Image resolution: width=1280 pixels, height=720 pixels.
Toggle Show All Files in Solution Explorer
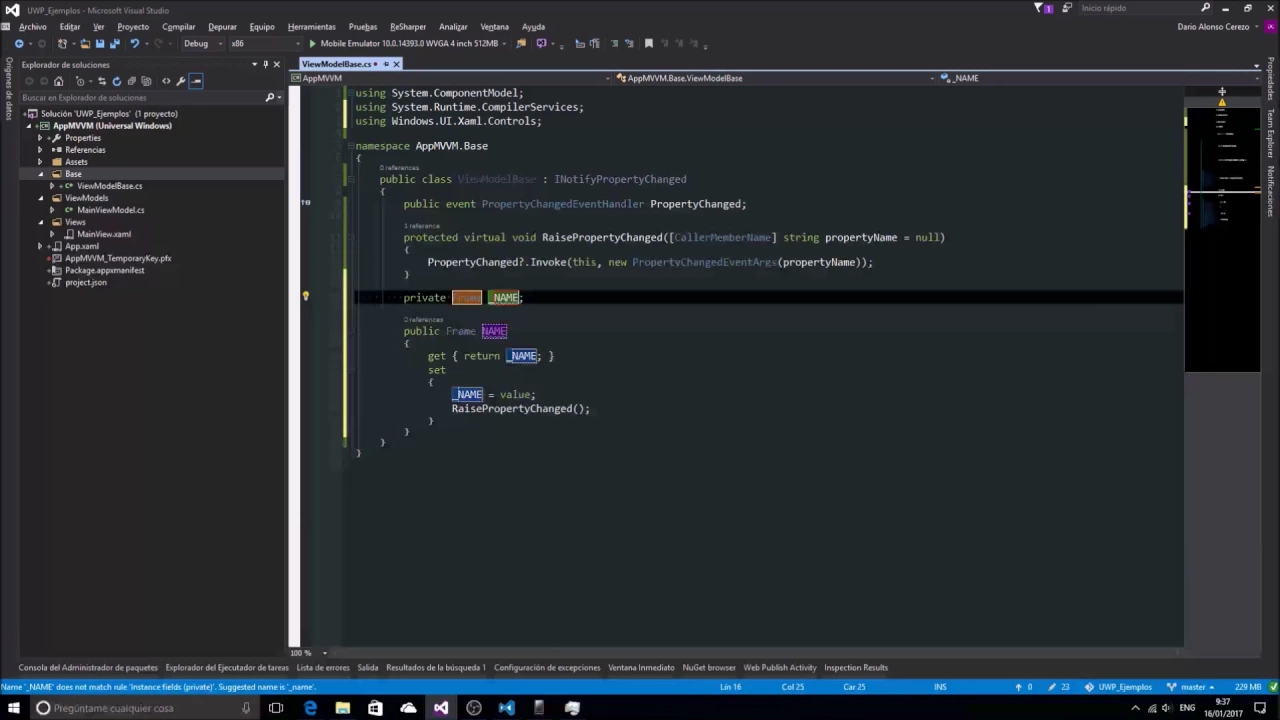pos(146,81)
